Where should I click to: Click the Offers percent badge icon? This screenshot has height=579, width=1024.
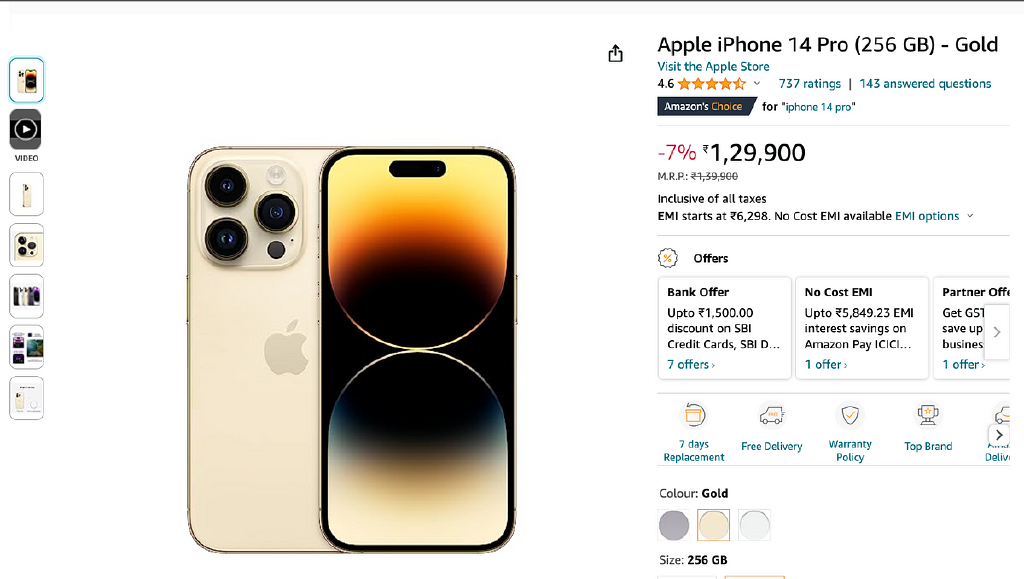click(x=668, y=258)
